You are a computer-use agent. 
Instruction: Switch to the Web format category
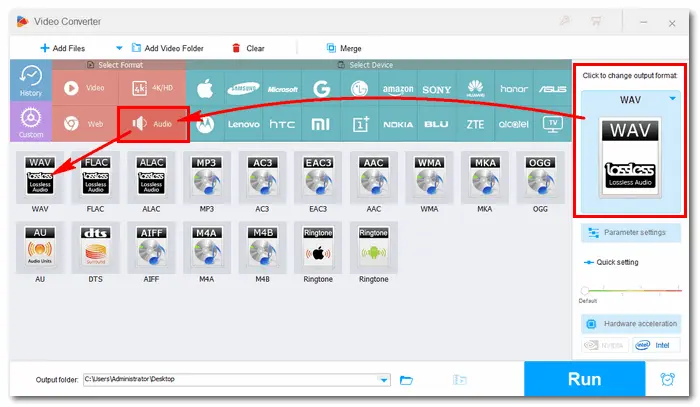pyautogui.click(x=85, y=124)
